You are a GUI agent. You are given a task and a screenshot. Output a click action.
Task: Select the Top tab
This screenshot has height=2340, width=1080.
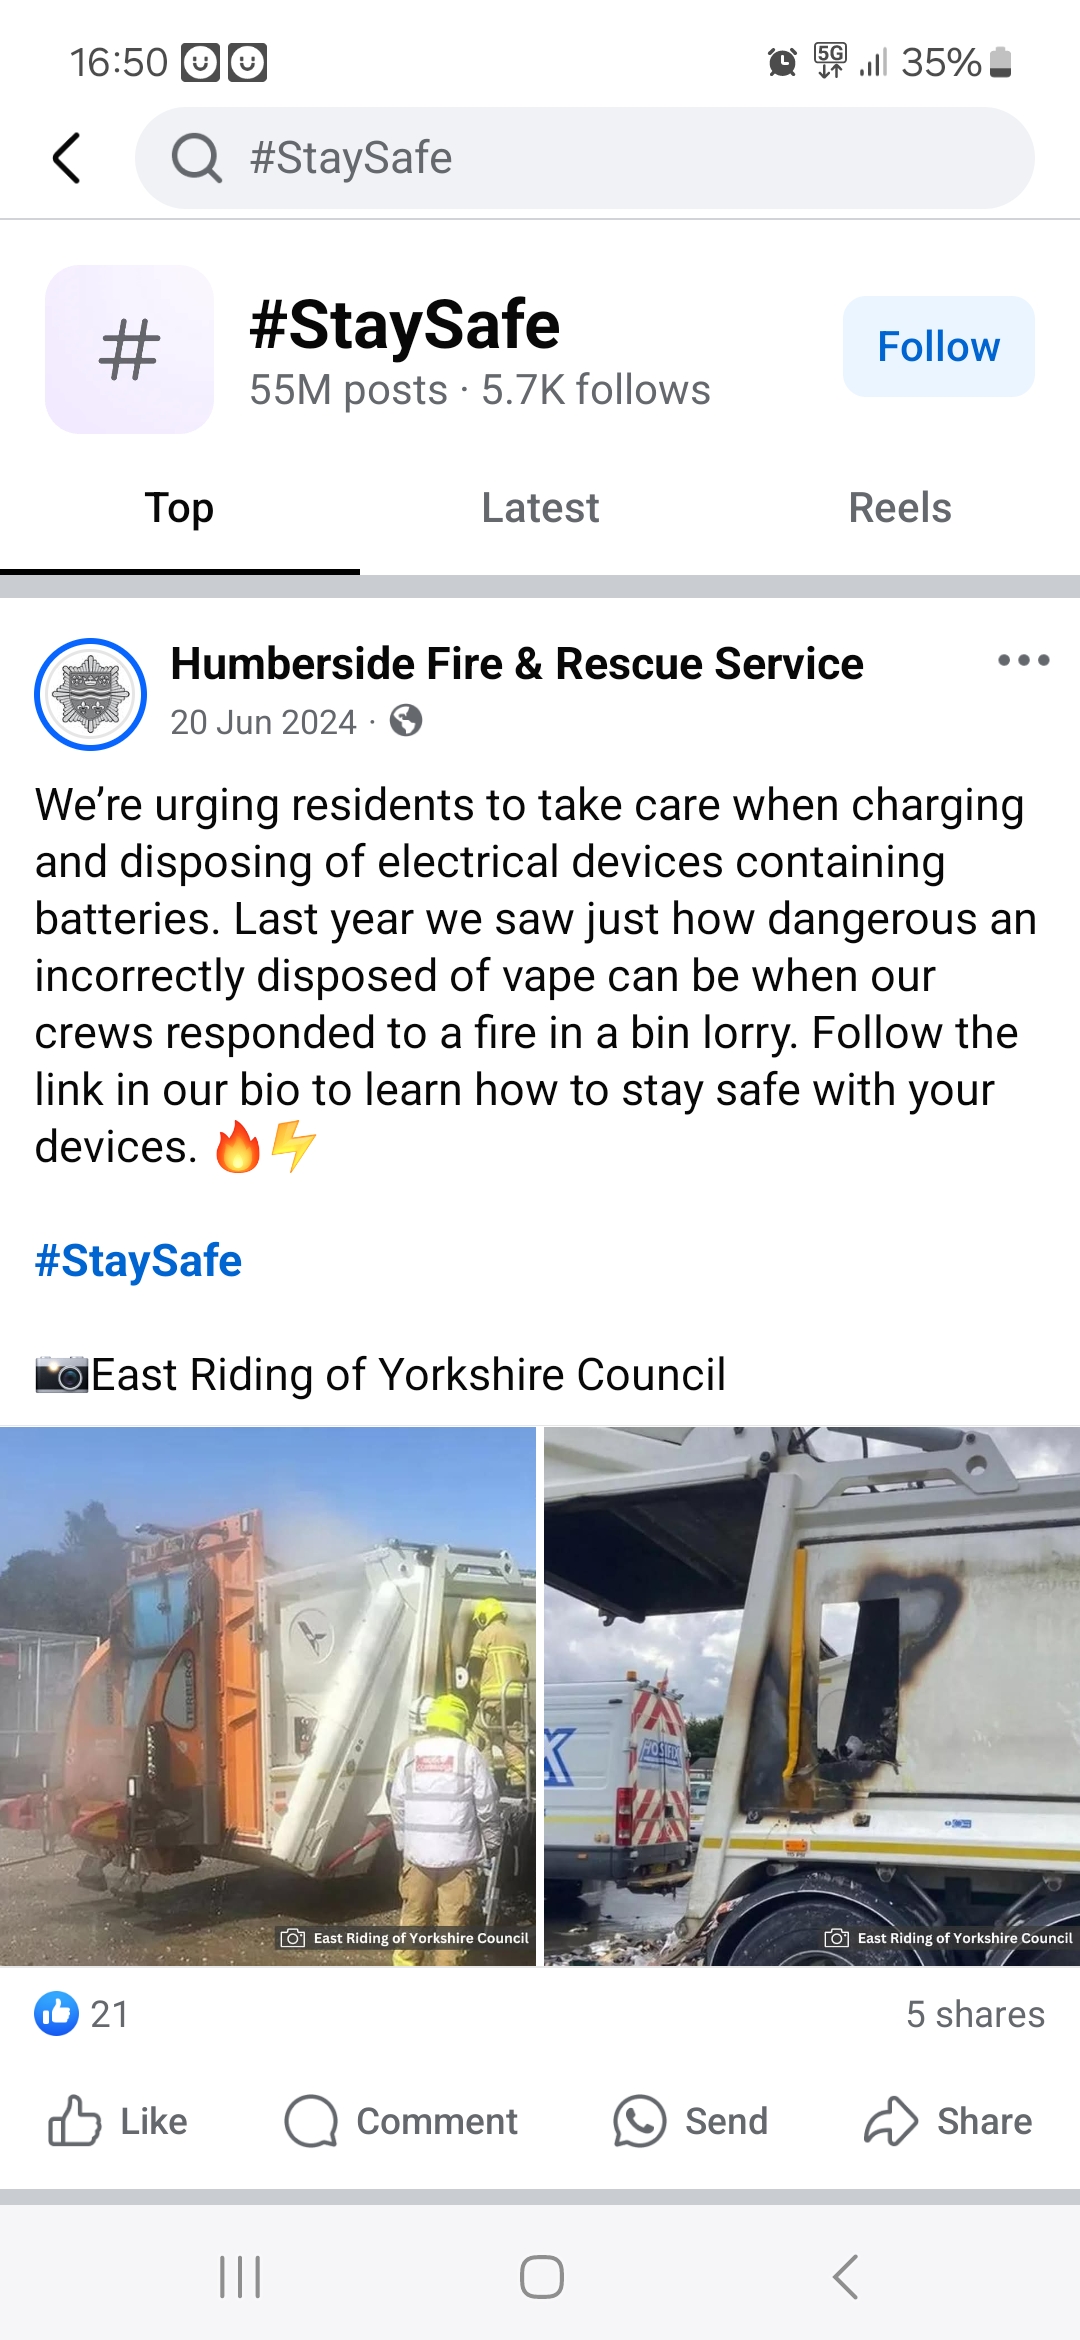[x=180, y=508]
